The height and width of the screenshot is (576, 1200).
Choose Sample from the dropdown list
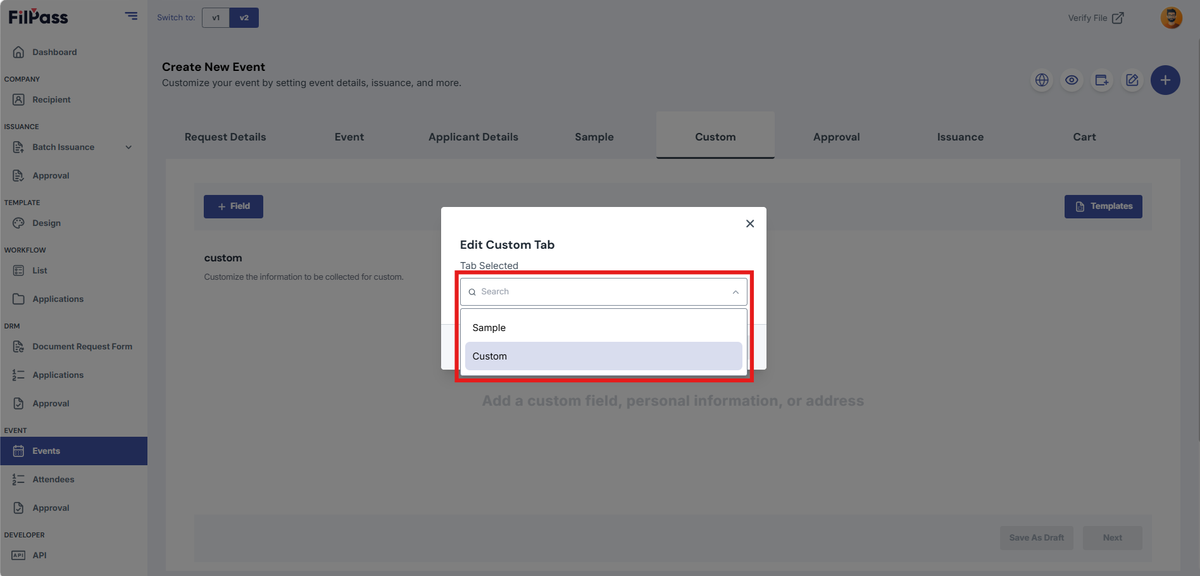click(603, 328)
